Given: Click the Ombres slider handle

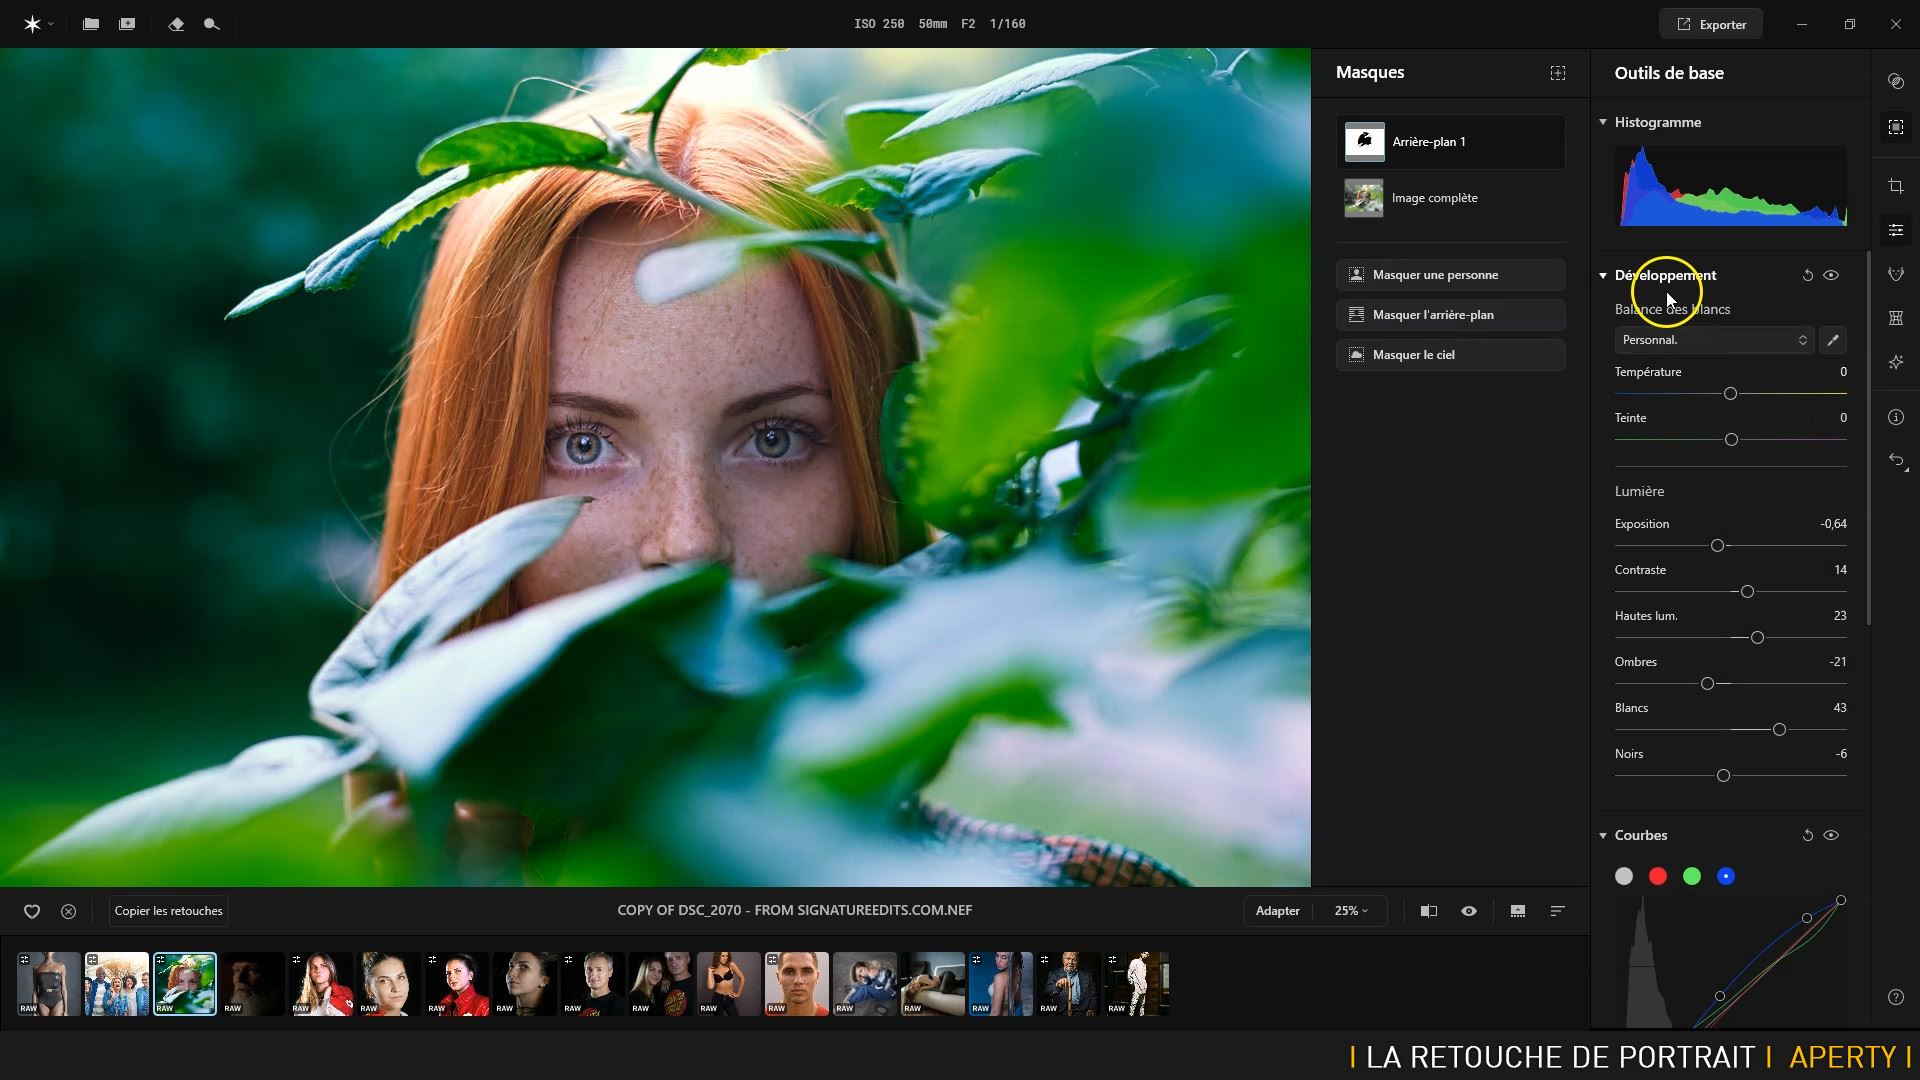Looking at the screenshot, I should pyautogui.click(x=1707, y=684).
